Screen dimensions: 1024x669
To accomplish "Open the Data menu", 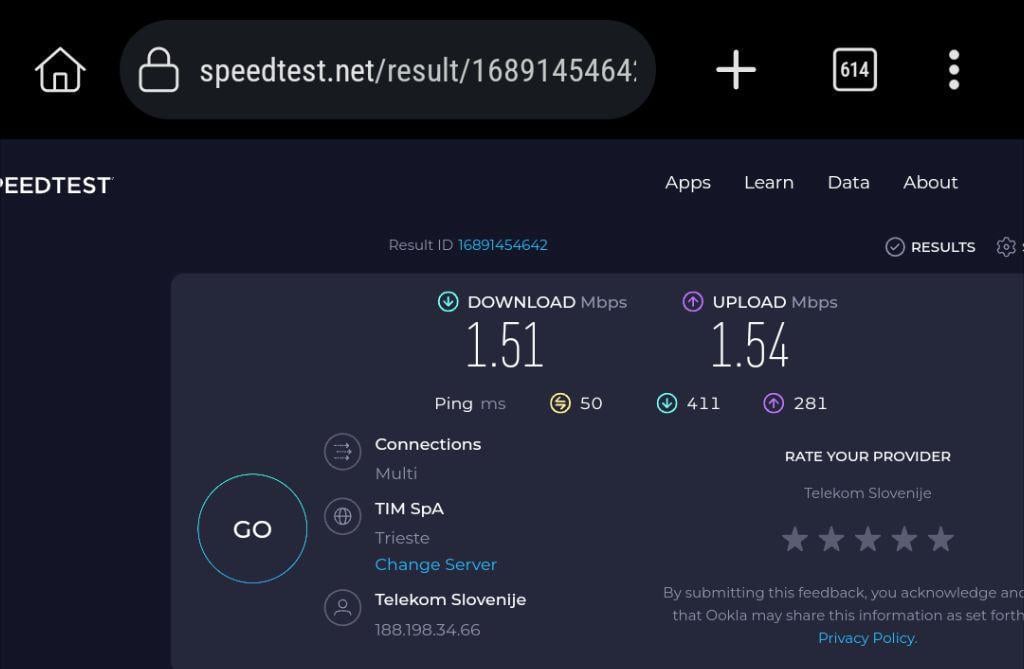I will [848, 182].
